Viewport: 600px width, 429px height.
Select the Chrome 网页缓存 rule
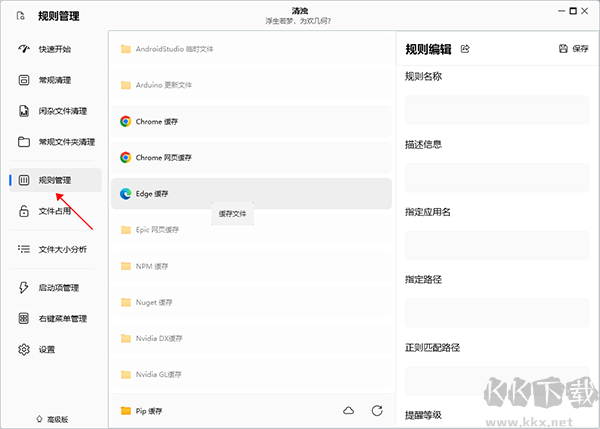(x=251, y=157)
